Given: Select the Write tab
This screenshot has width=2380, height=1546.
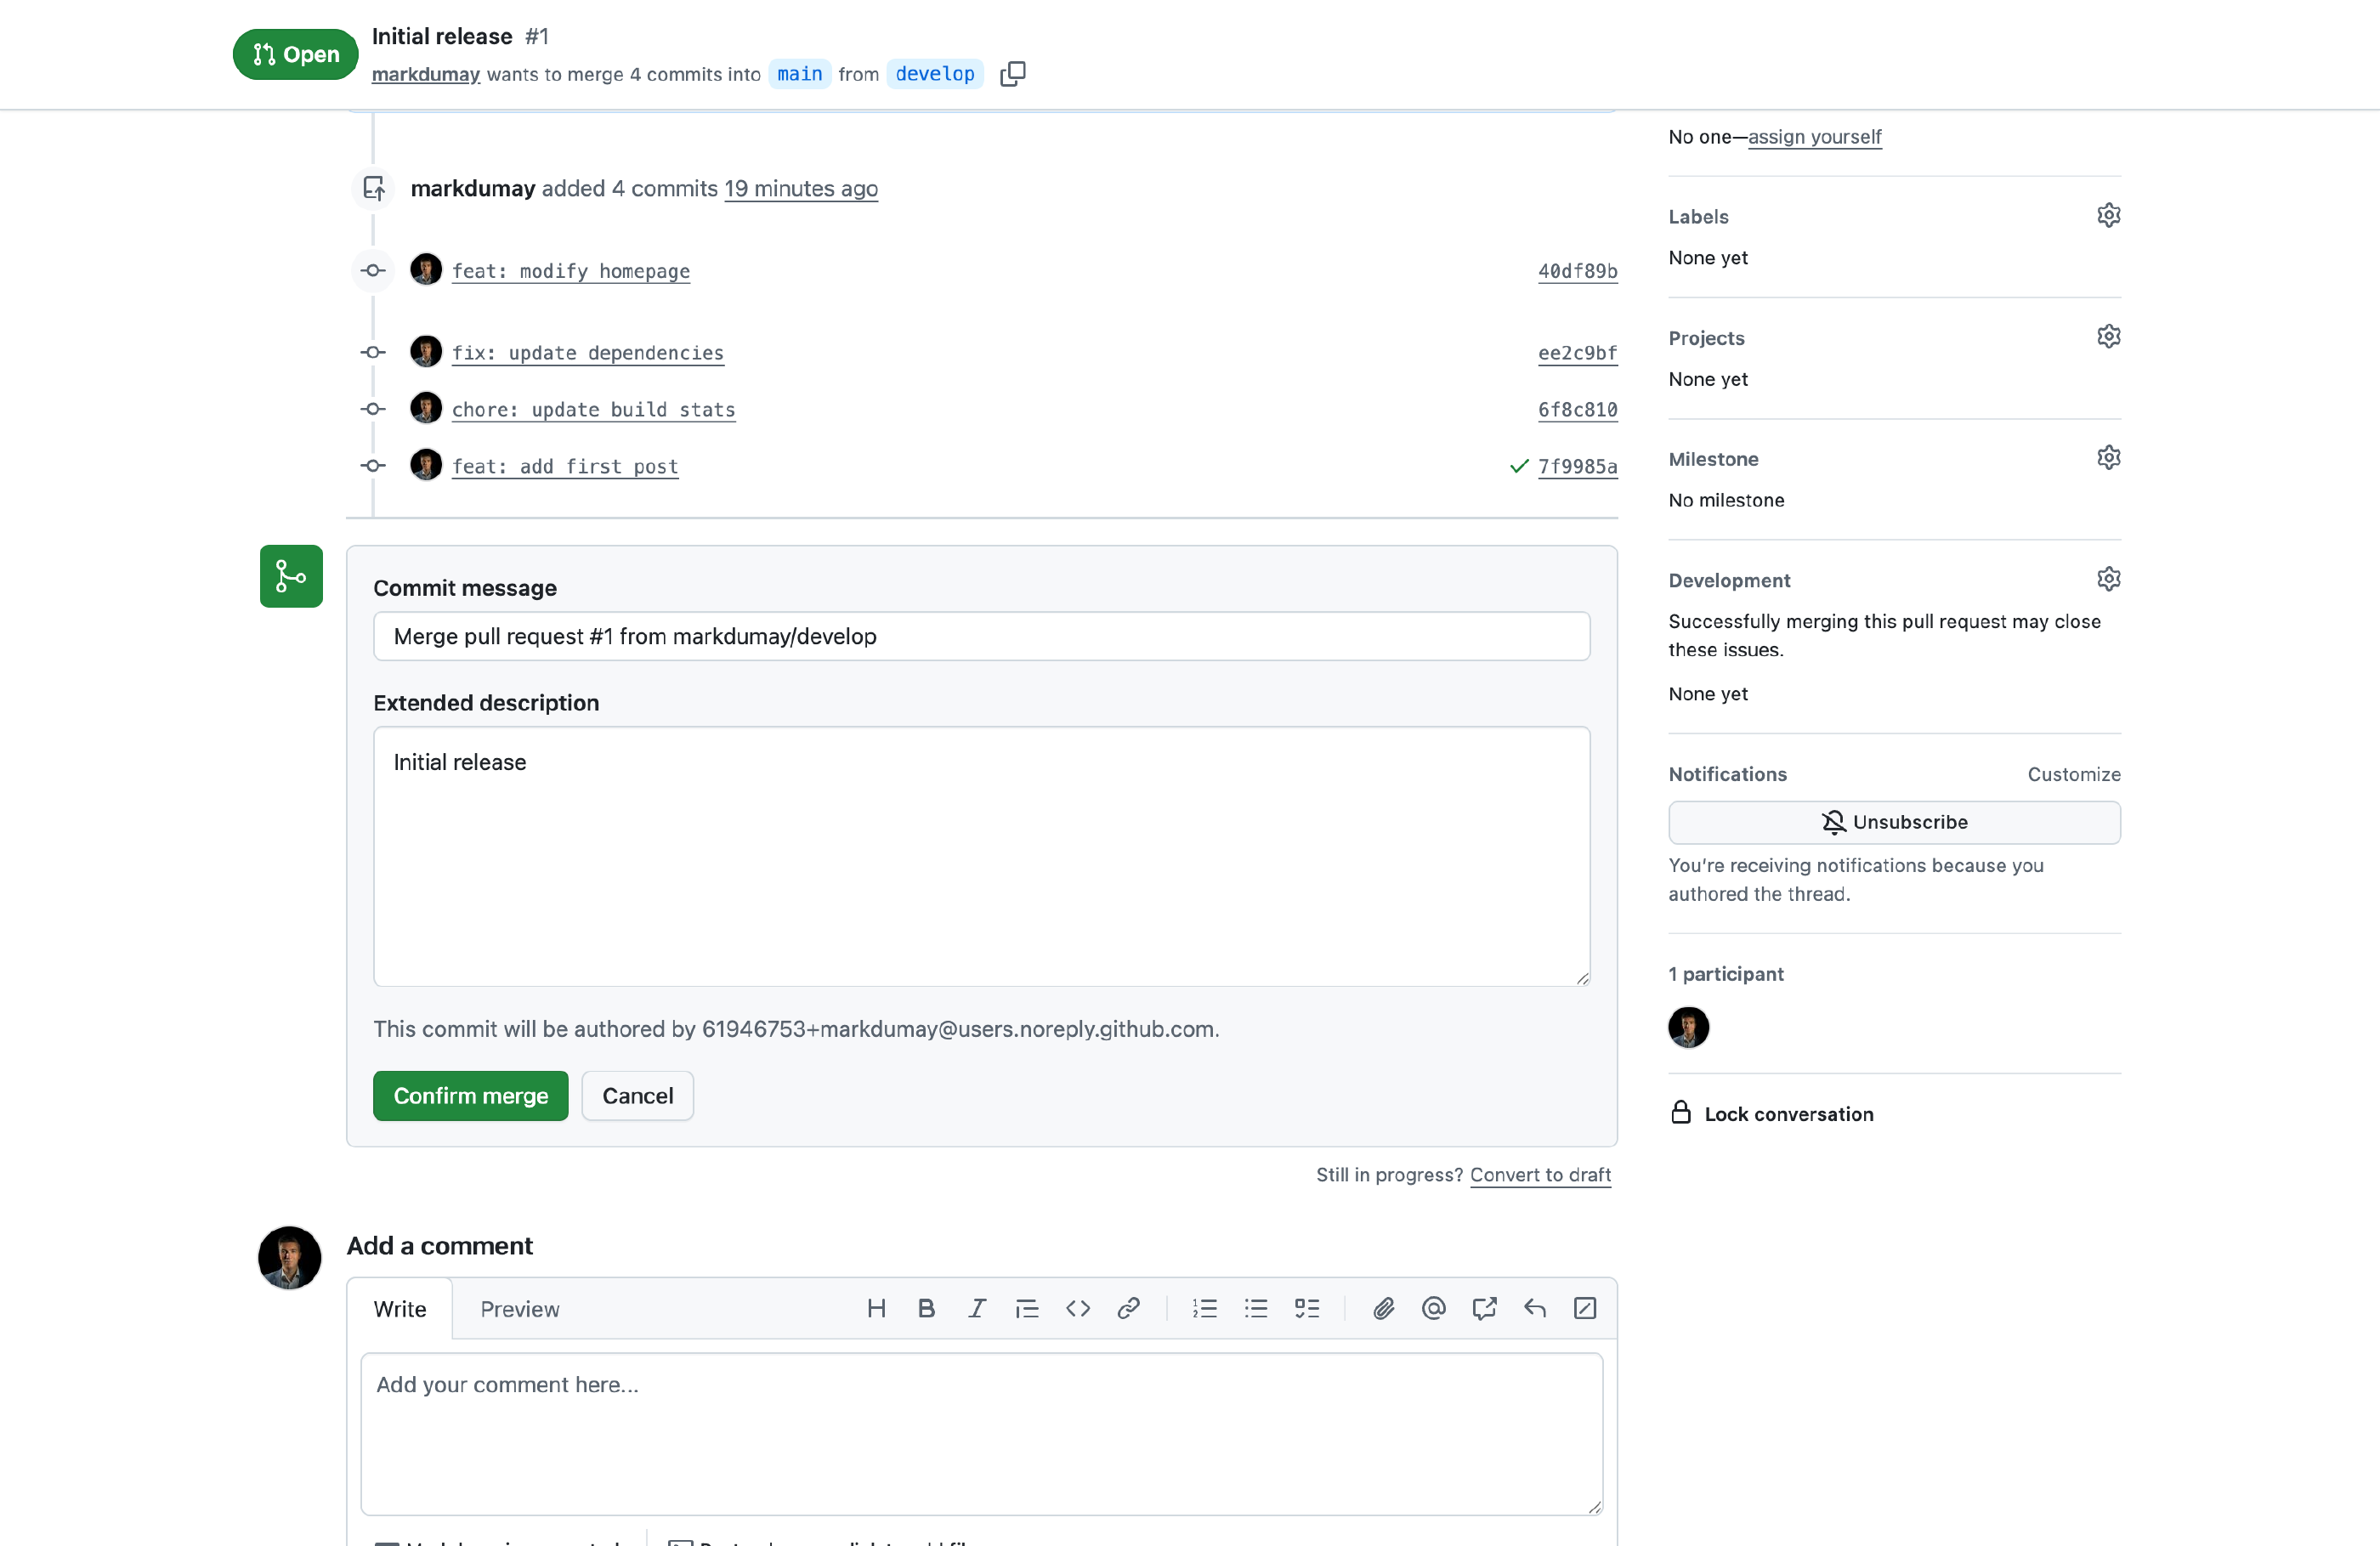Looking at the screenshot, I should 399,1309.
